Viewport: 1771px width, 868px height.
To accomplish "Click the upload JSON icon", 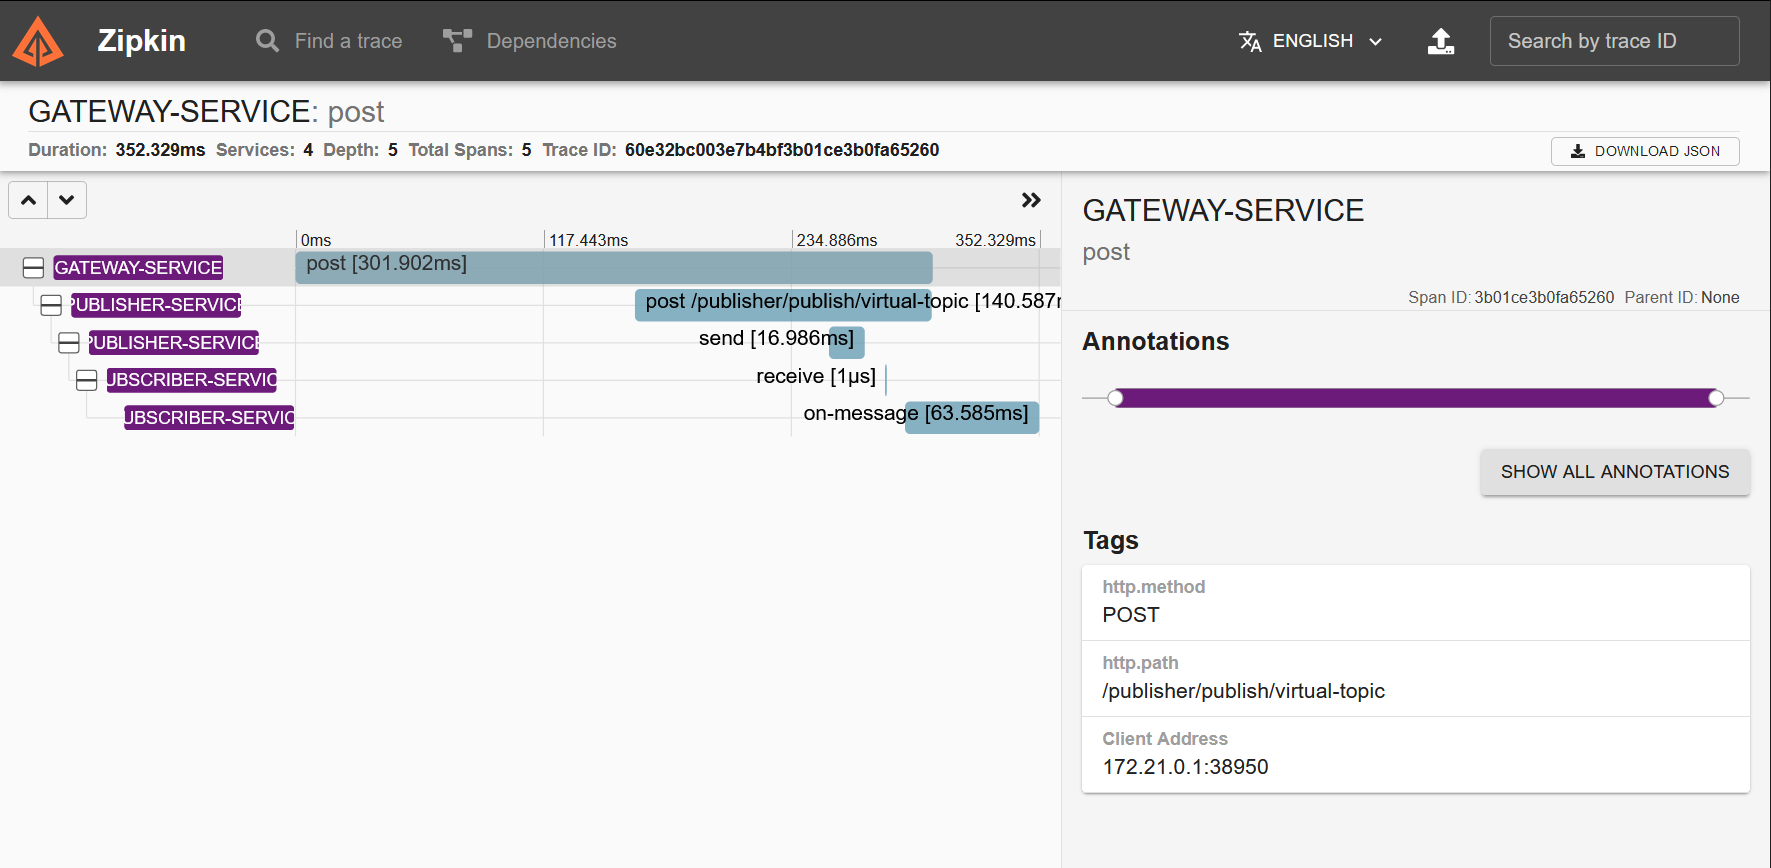I will pos(1440,41).
